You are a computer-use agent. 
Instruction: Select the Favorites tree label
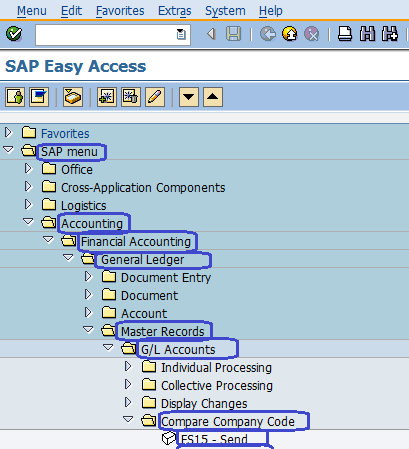tap(65, 134)
